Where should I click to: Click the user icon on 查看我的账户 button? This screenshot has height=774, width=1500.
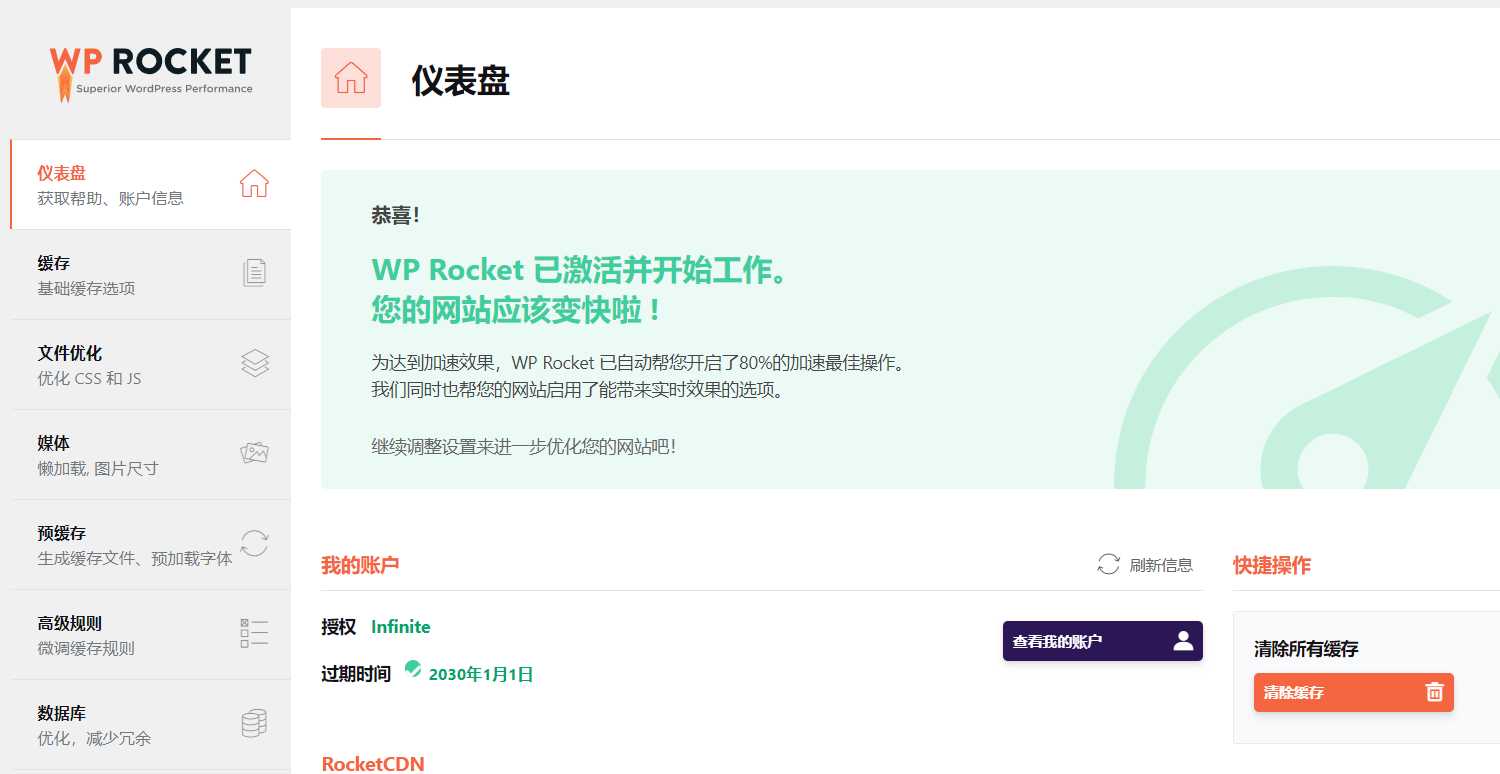[x=1183, y=641]
